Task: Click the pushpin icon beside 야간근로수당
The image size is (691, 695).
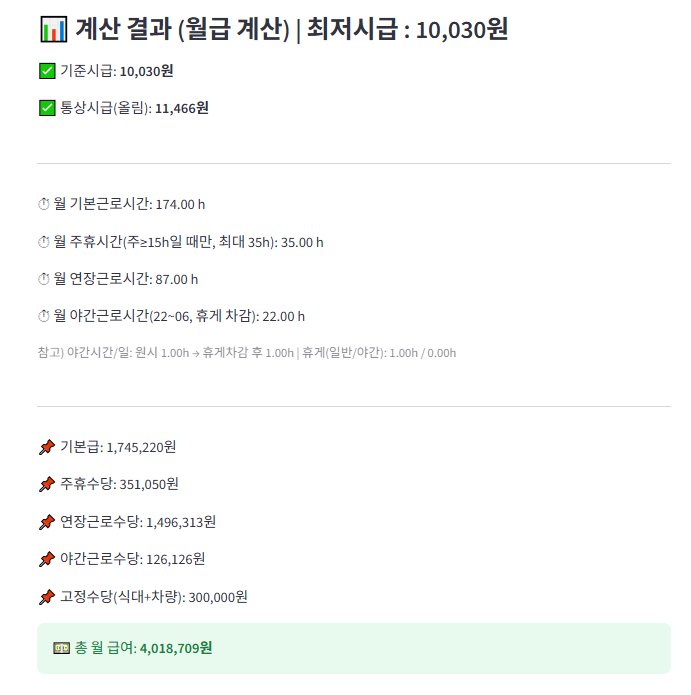Action: click(47, 559)
